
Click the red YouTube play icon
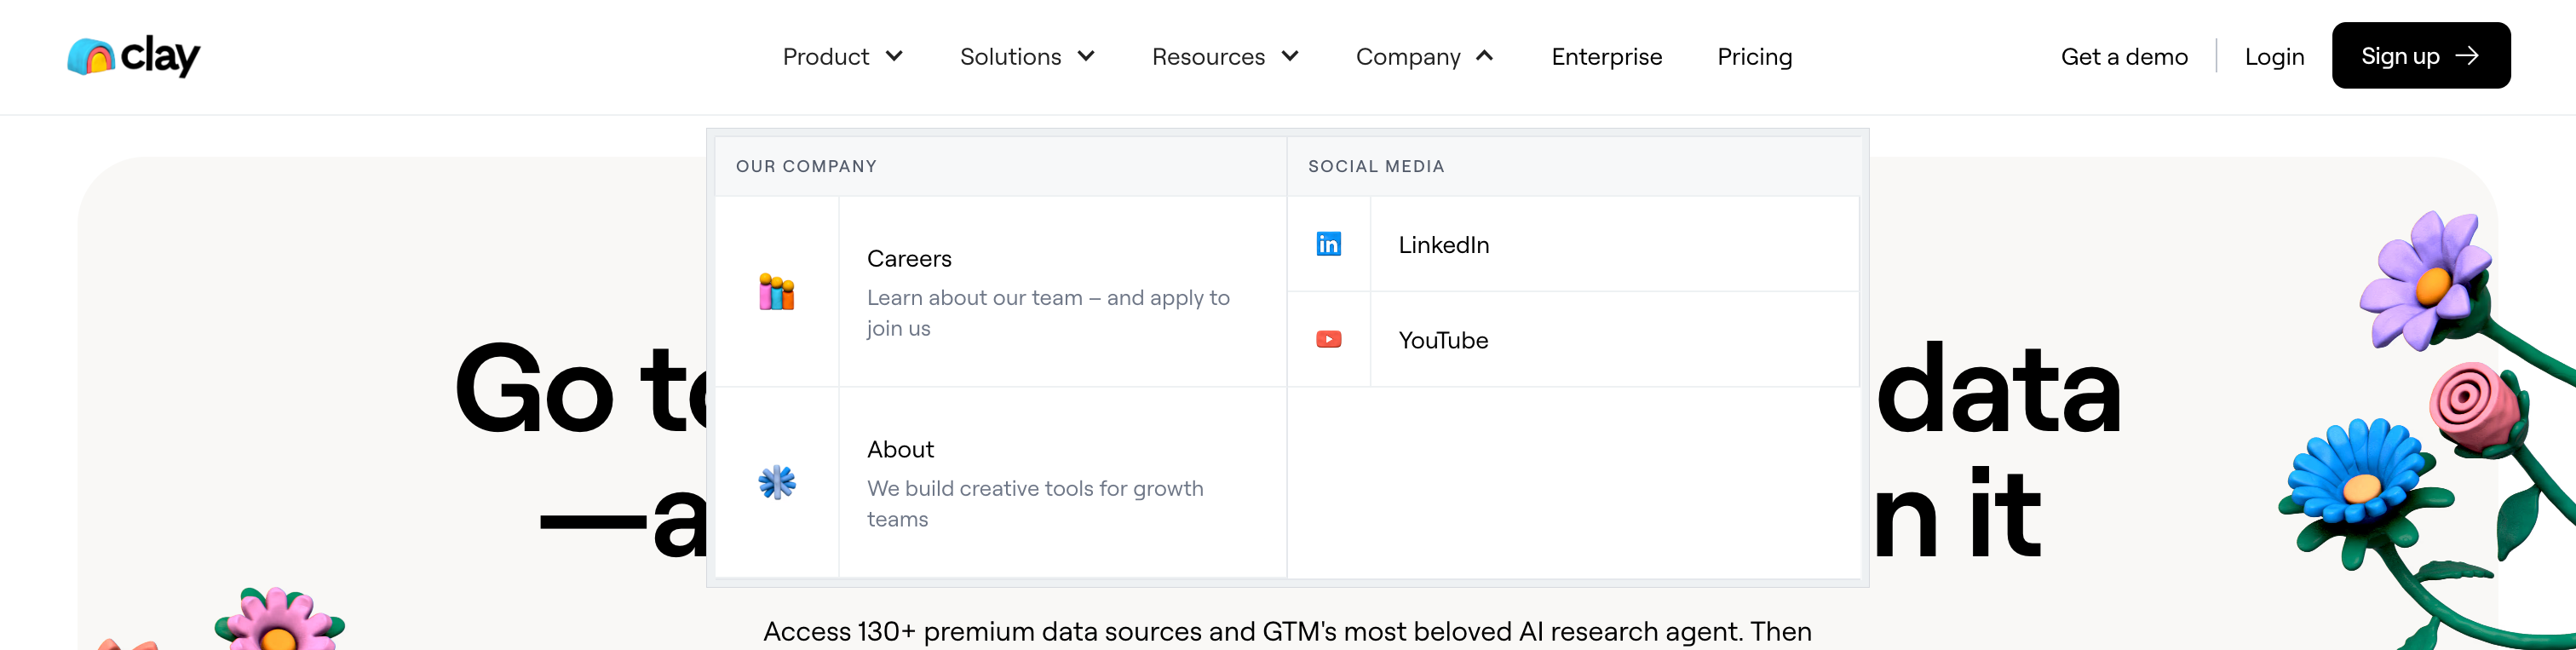(x=1328, y=340)
